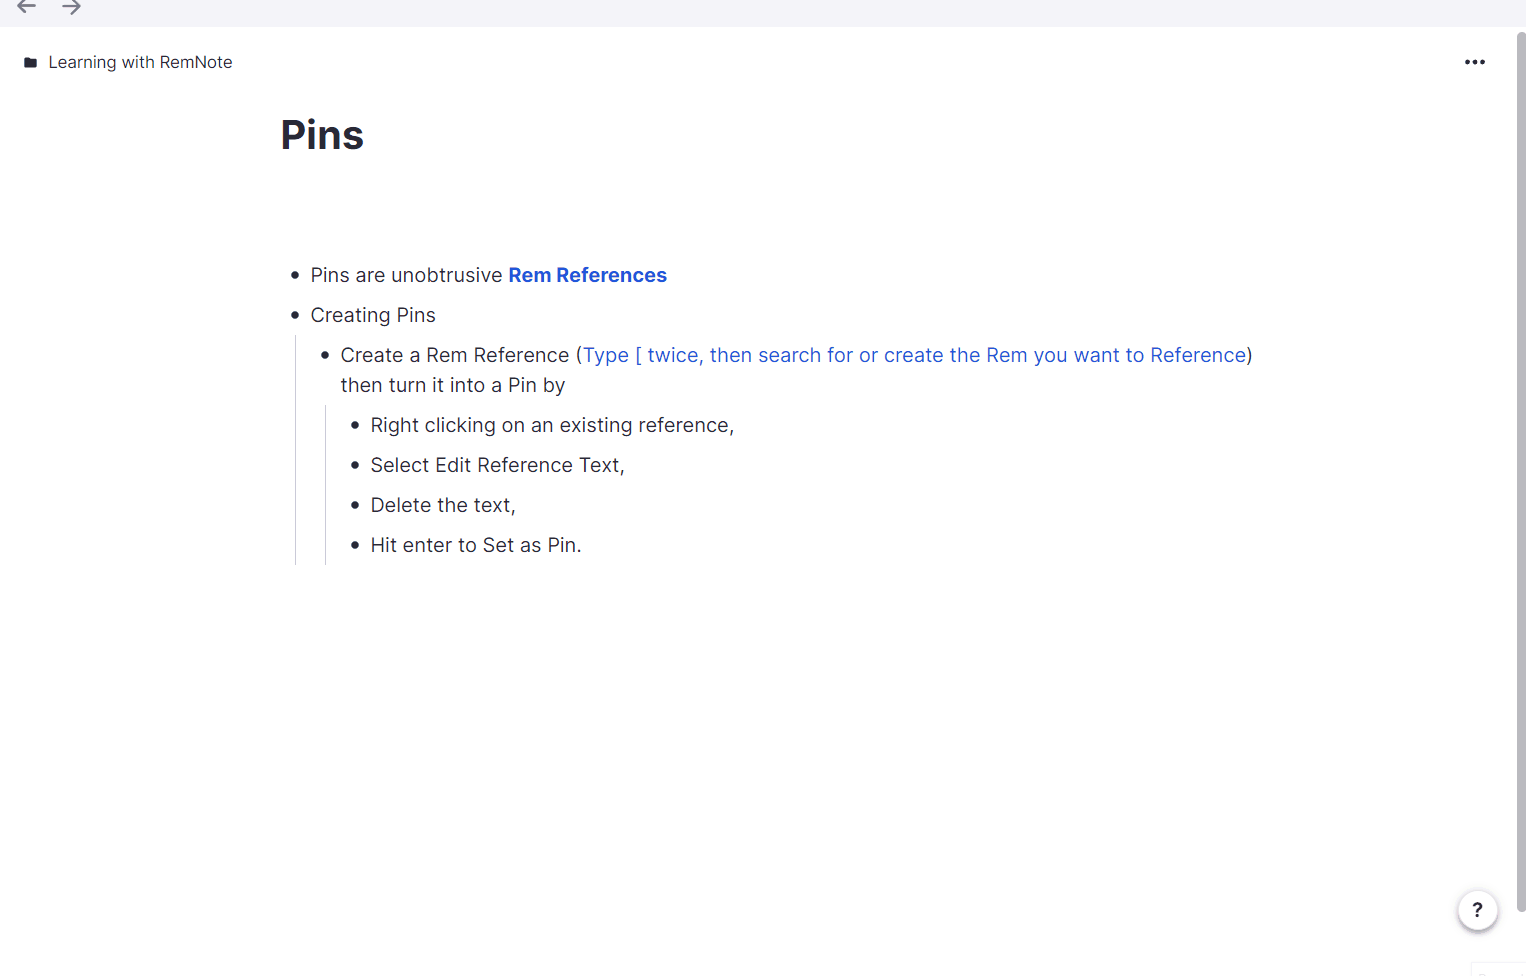The image size is (1526, 976).
Task: Click the Pins page title
Action: 322,135
